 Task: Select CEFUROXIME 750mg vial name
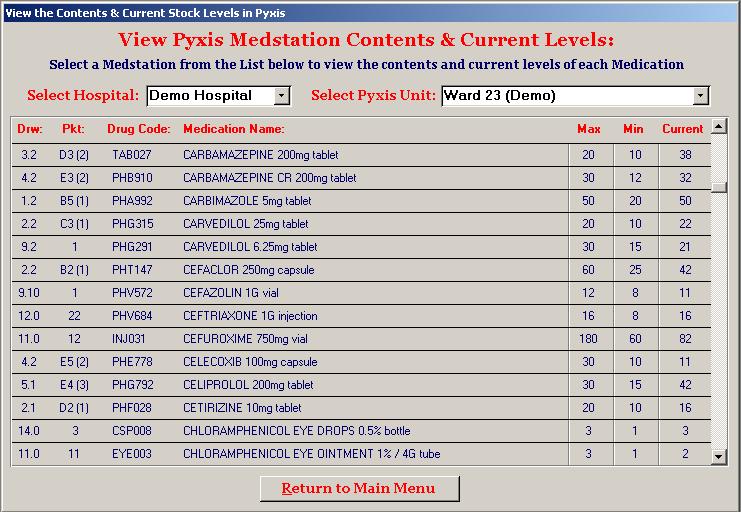pos(245,339)
